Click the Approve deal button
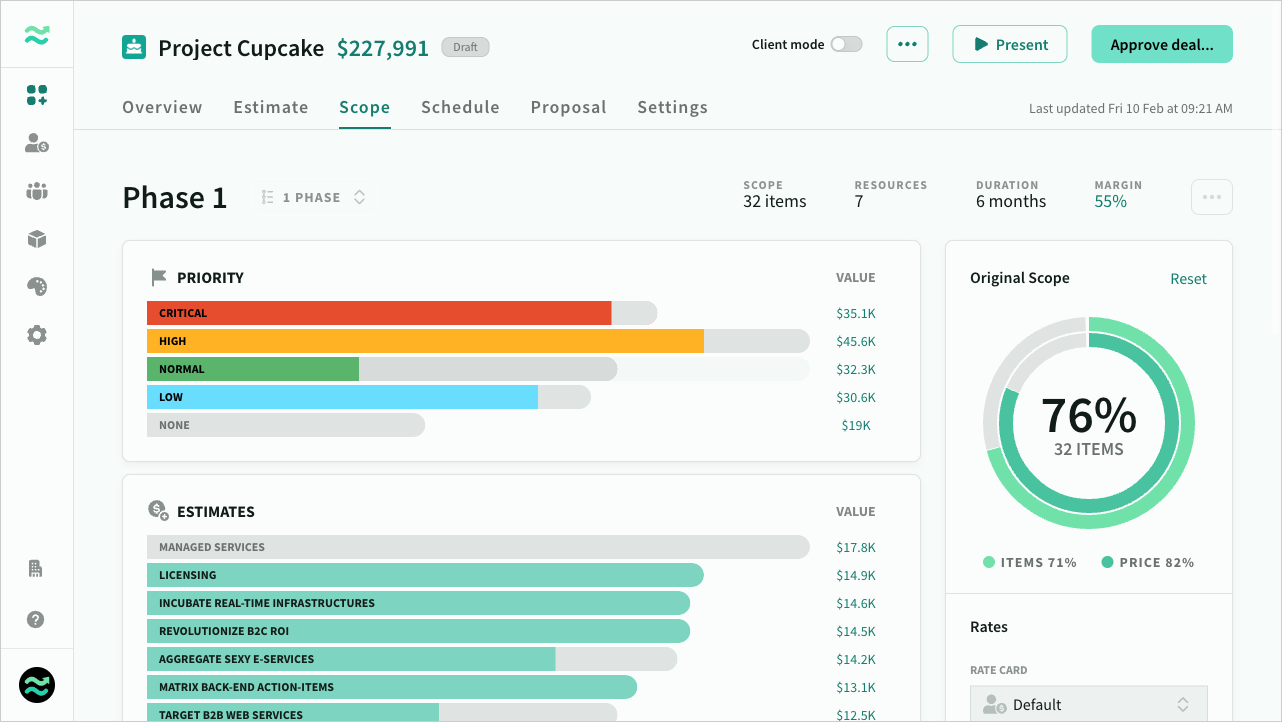This screenshot has width=1282, height=722. pos(1162,45)
